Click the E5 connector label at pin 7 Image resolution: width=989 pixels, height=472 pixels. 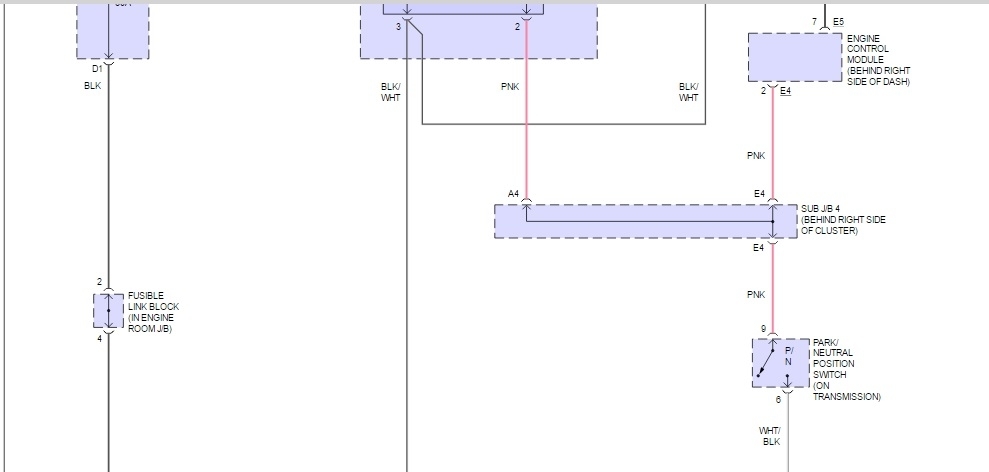838,22
